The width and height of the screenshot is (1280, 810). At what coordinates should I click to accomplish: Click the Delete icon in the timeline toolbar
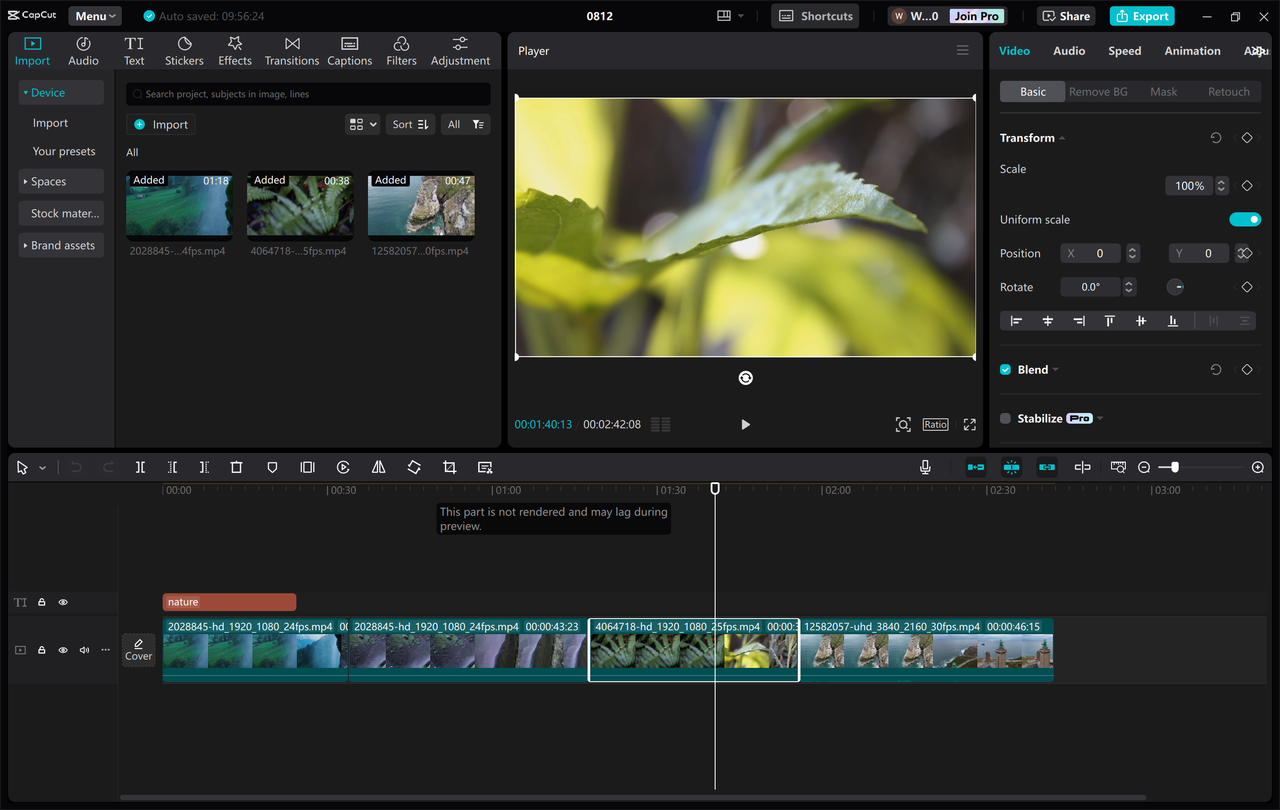[x=236, y=467]
